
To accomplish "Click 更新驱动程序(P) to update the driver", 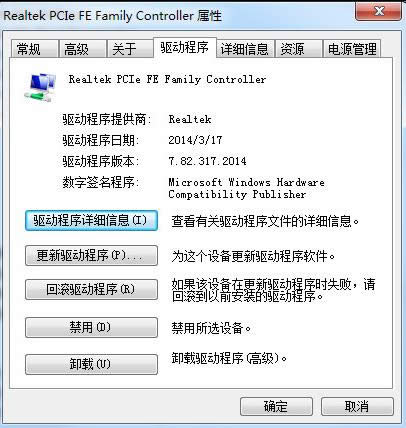I will pos(91,256).
